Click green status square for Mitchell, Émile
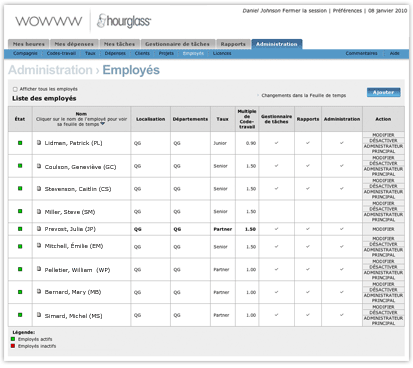Image resolution: width=413 pixels, height=368 pixels. click(20, 246)
